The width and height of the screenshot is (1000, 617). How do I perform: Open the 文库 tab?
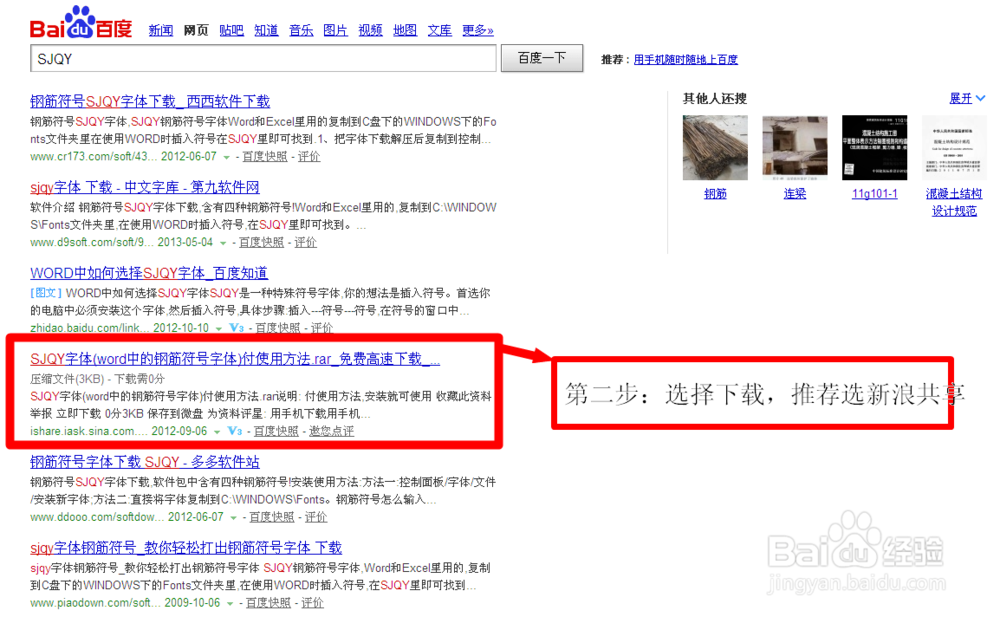point(439,30)
